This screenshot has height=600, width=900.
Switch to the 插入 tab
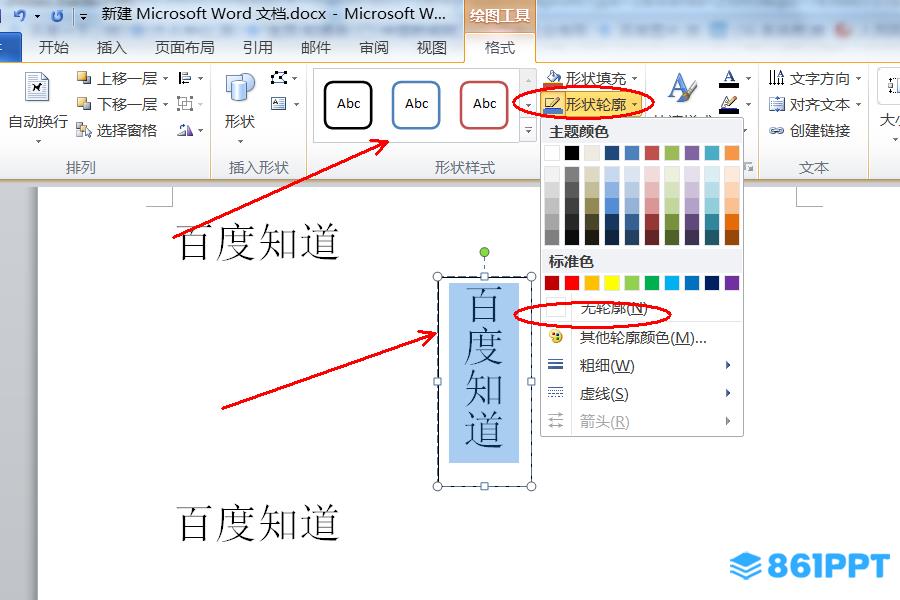pos(111,48)
